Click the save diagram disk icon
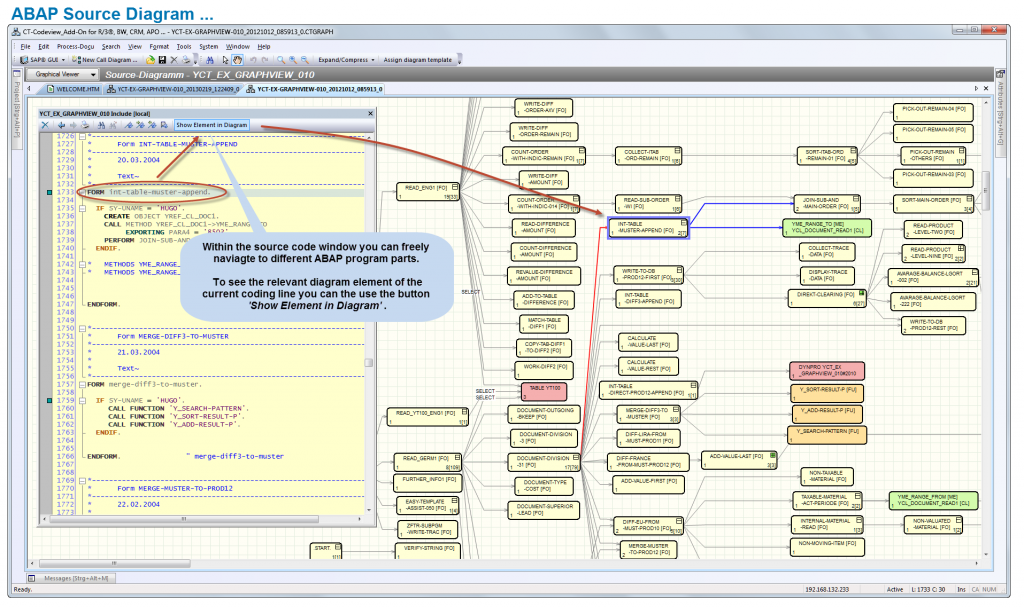 (164, 60)
